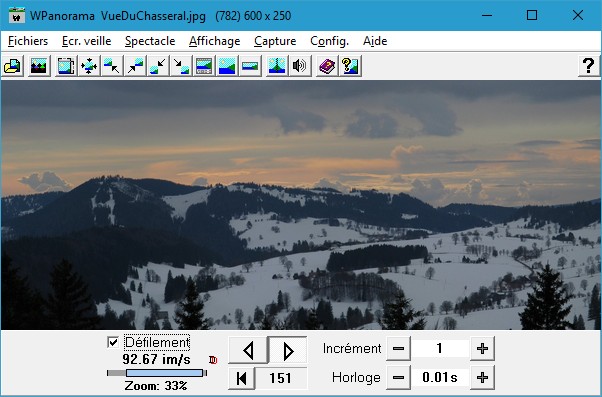Click the Zoom position slider bar
Screen dimensions: 602x397
[x=157, y=373]
